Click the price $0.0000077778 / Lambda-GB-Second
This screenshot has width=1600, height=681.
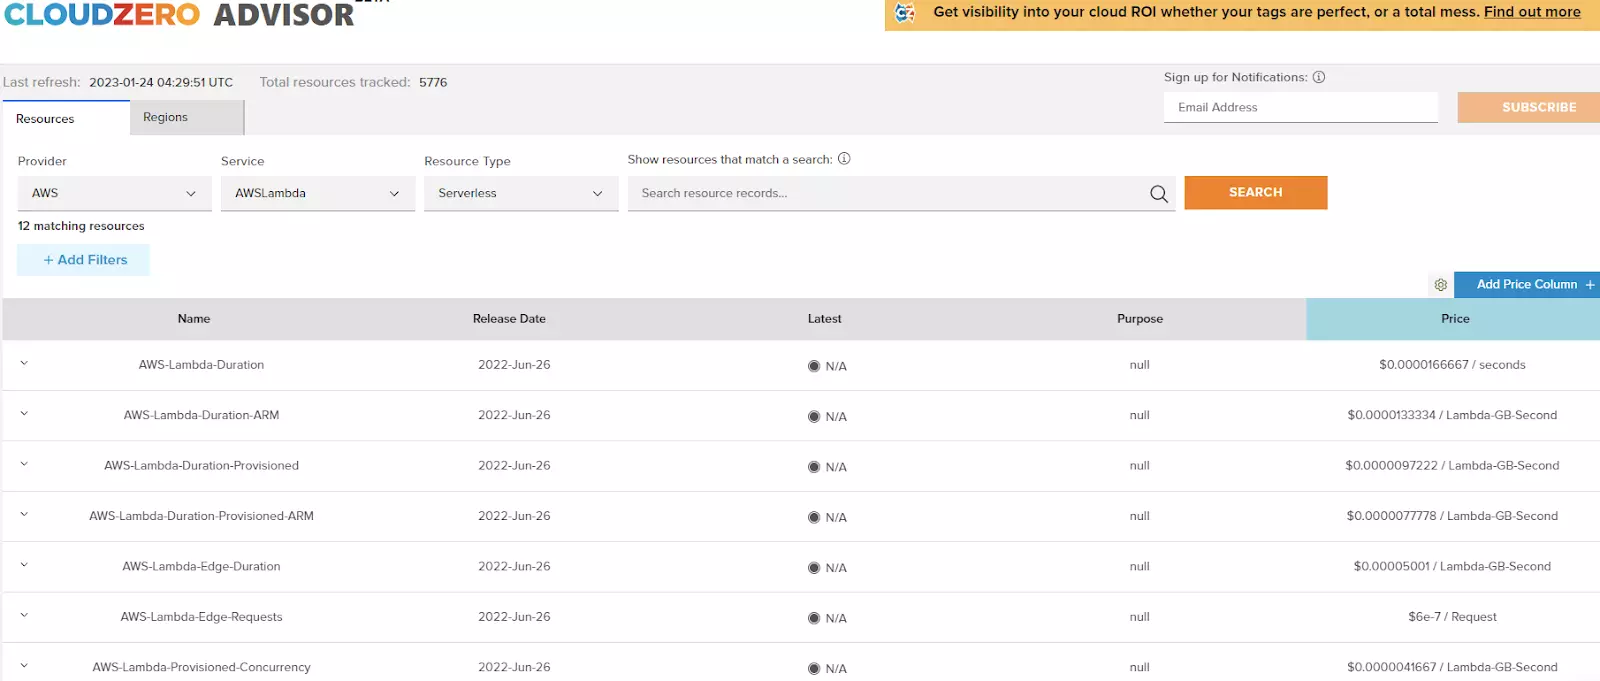pos(1452,516)
